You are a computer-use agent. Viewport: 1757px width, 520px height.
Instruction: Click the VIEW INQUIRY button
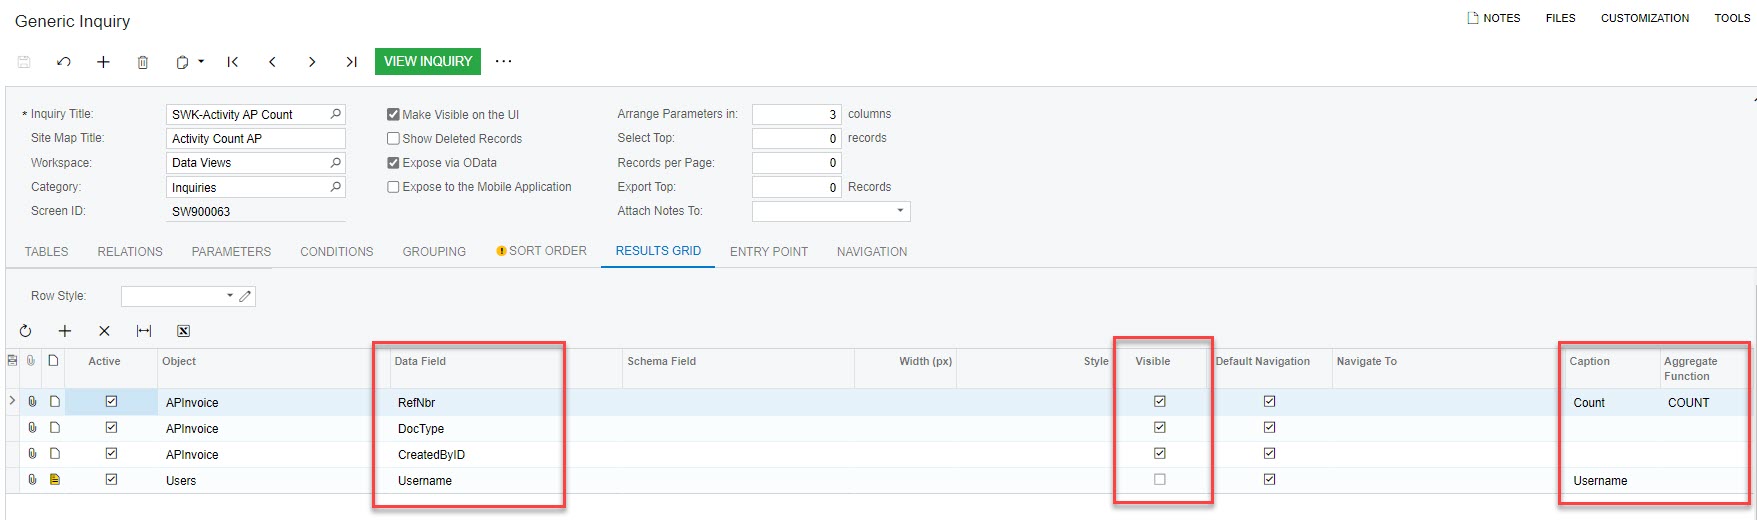(428, 61)
